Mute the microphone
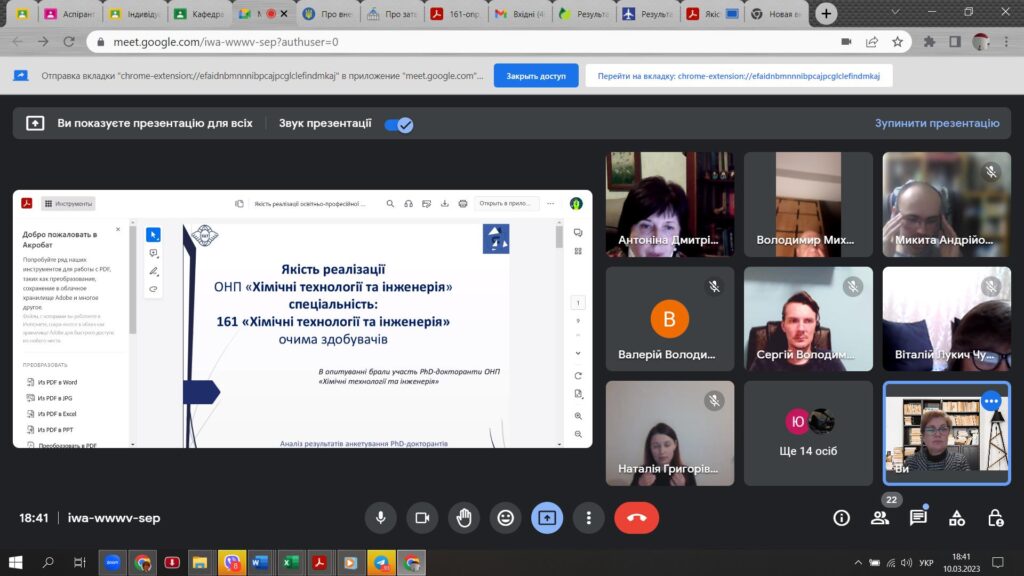 (x=380, y=517)
